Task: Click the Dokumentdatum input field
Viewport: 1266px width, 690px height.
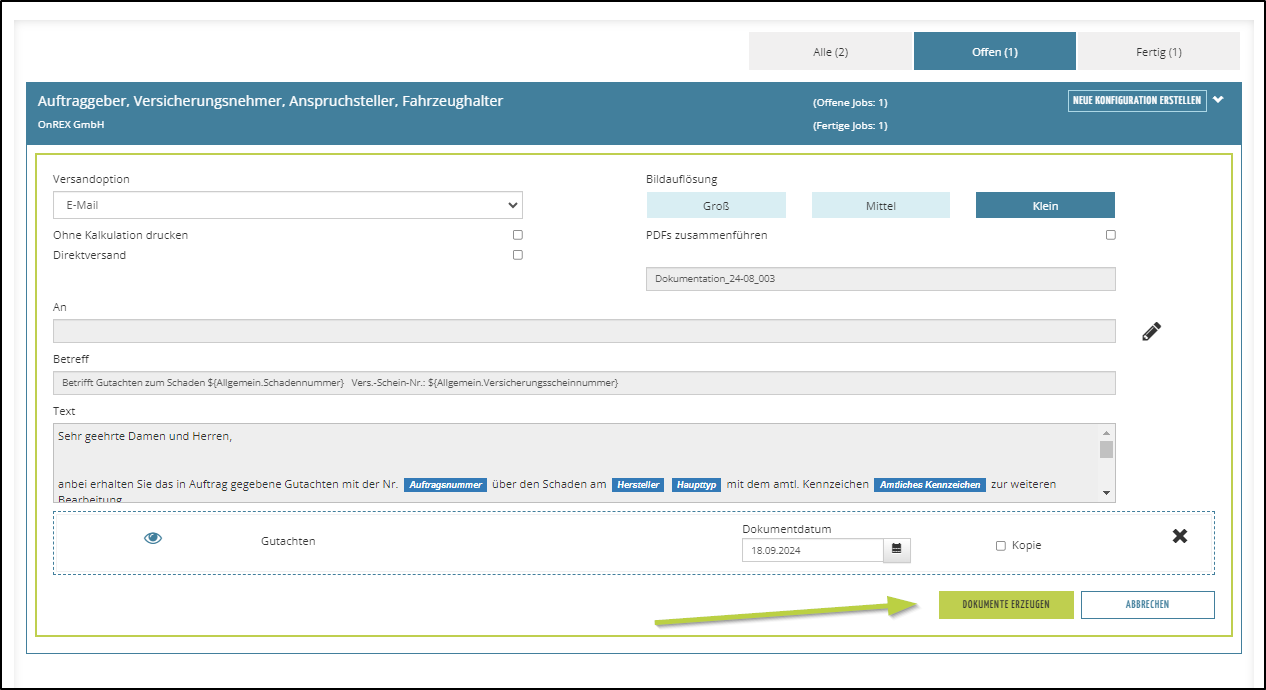Action: [x=812, y=550]
